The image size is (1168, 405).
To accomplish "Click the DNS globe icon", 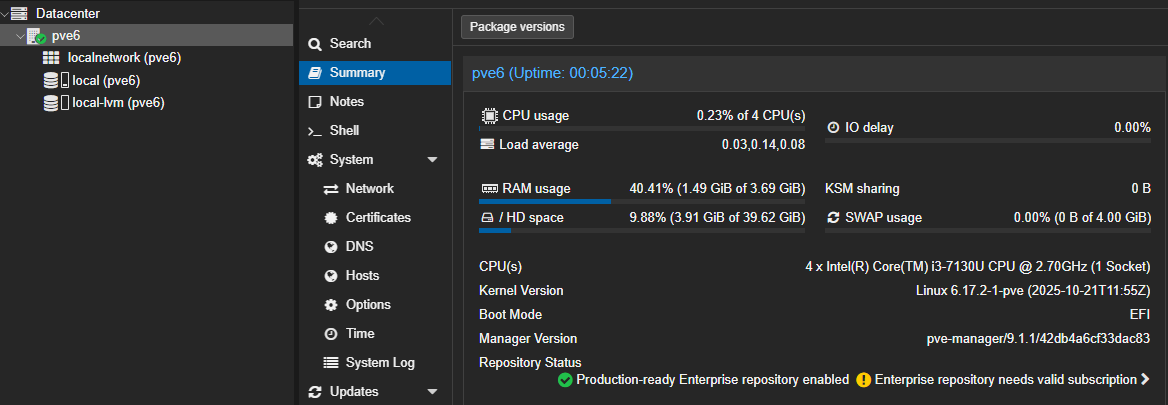I will tap(330, 247).
